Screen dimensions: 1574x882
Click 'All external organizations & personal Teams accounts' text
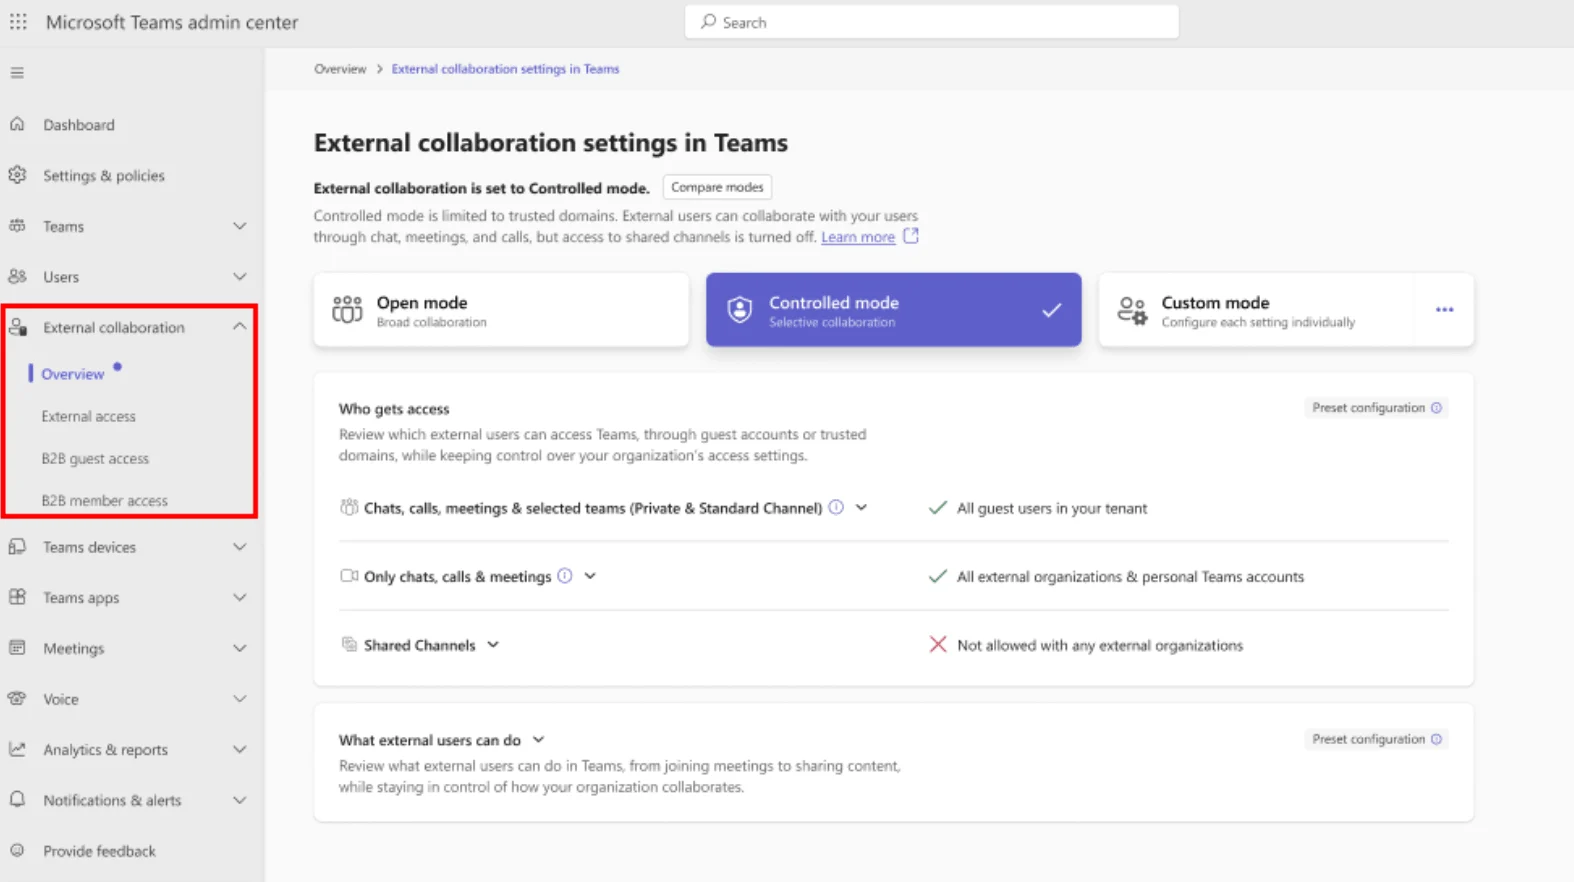pyautogui.click(x=1130, y=576)
